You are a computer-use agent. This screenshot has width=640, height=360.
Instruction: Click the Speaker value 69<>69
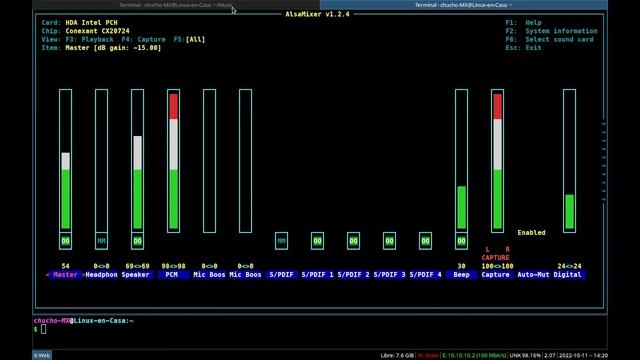point(138,266)
